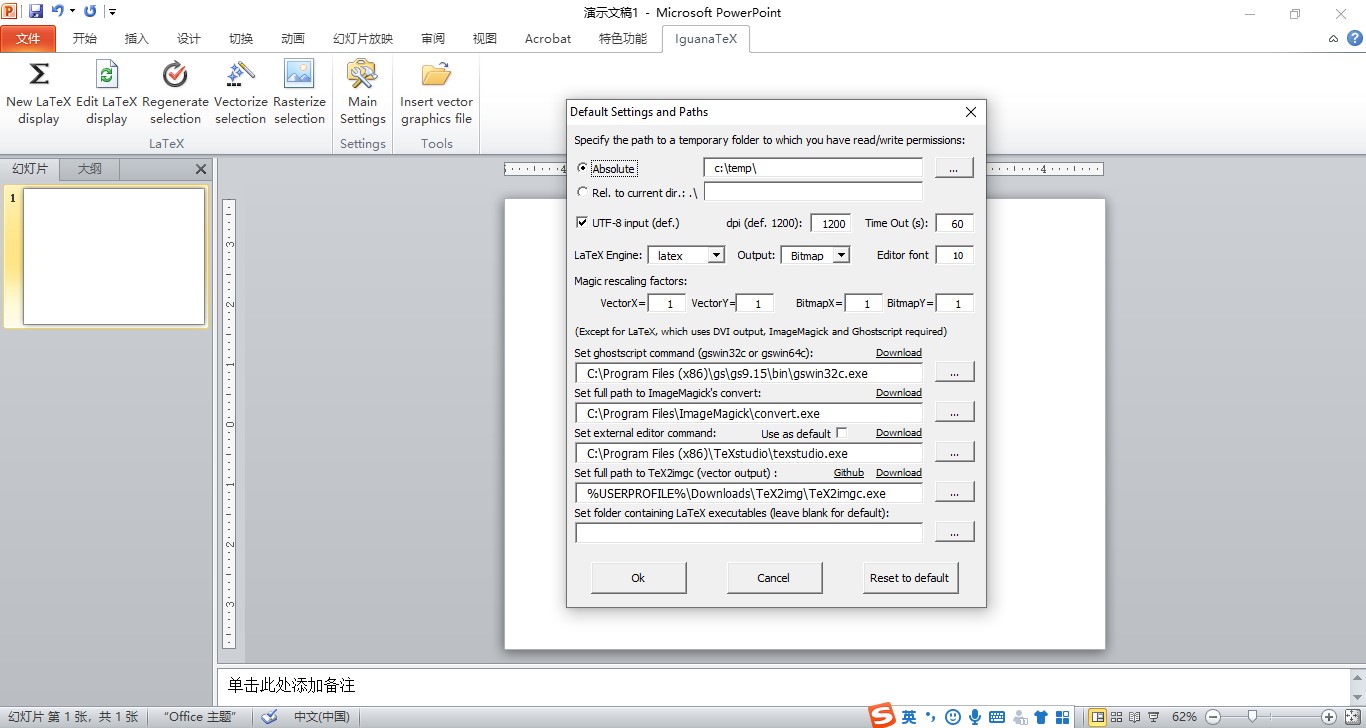
Task: Open the Output format dropdown
Action: (840, 255)
